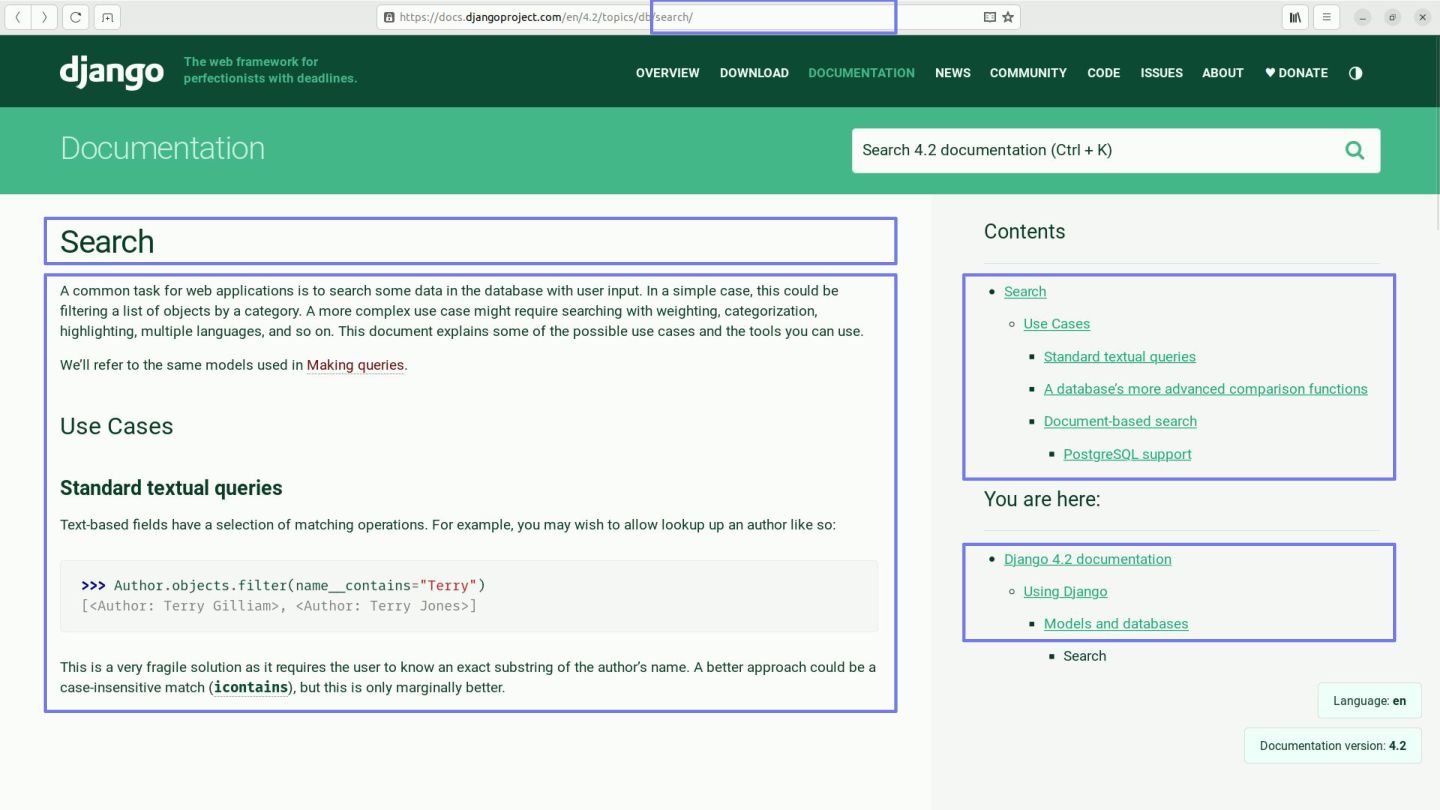The width and height of the screenshot is (1440, 810).
Task: Open the Language: en selector
Action: tap(1369, 701)
